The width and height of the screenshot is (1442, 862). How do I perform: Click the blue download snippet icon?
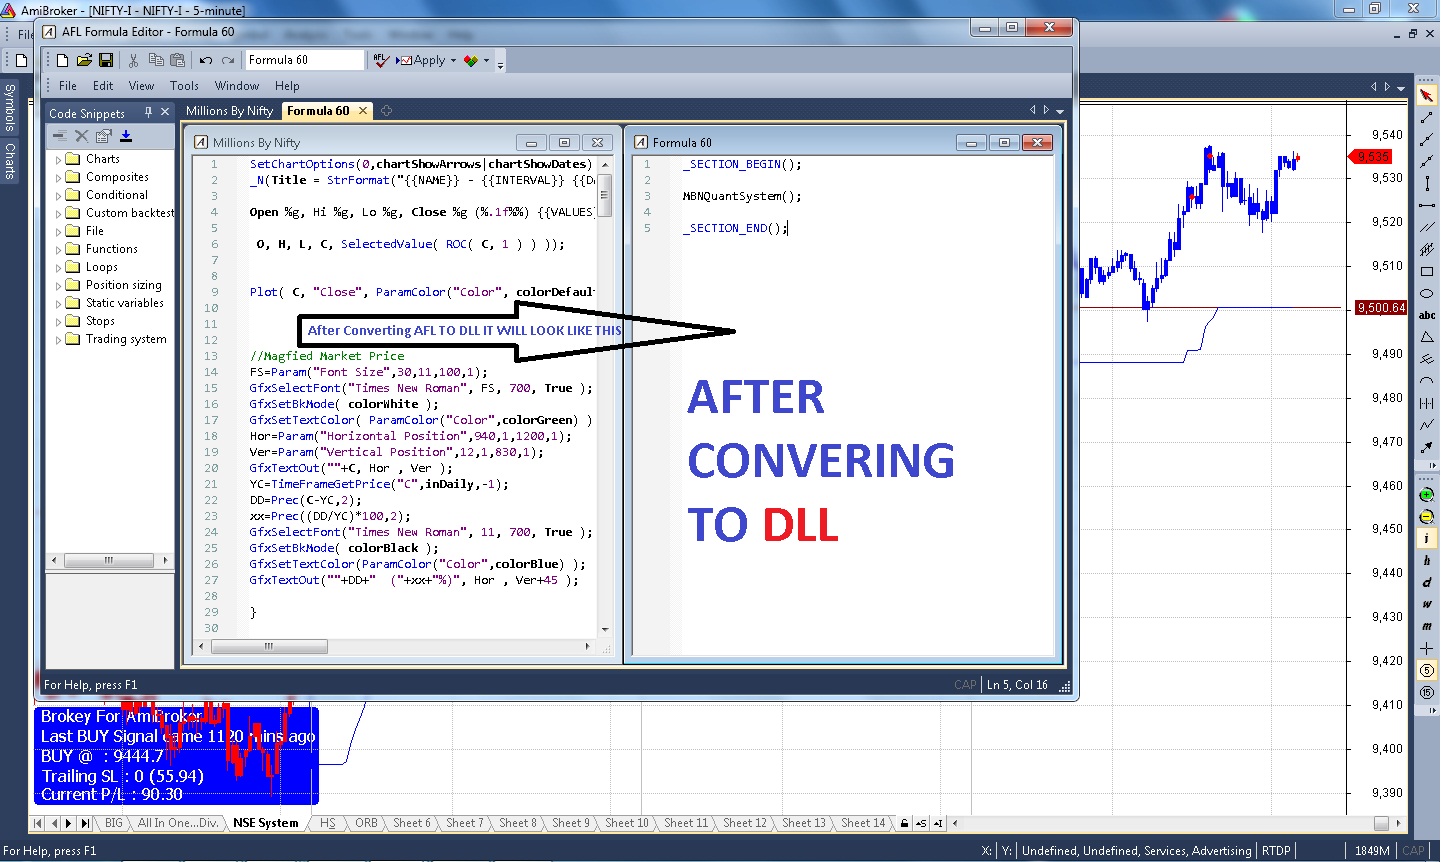pyautogui.click(x=126, y=136)
